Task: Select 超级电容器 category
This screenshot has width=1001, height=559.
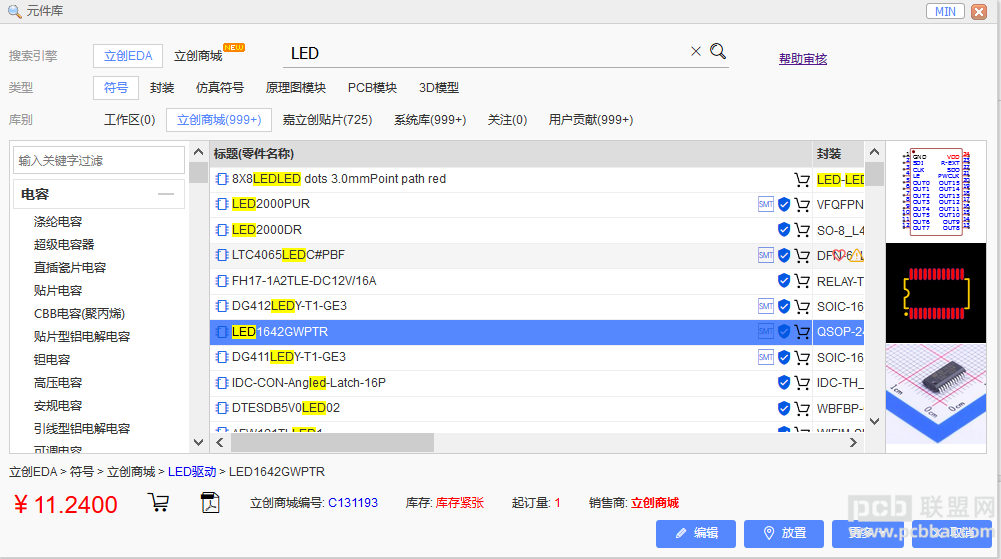Action: (64, 245)
